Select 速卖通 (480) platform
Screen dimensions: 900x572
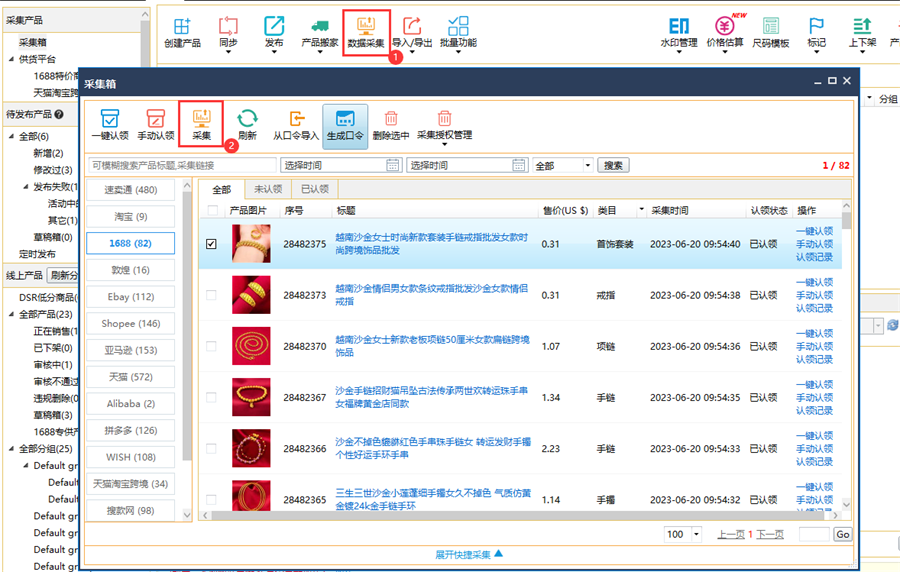(130, 190)
